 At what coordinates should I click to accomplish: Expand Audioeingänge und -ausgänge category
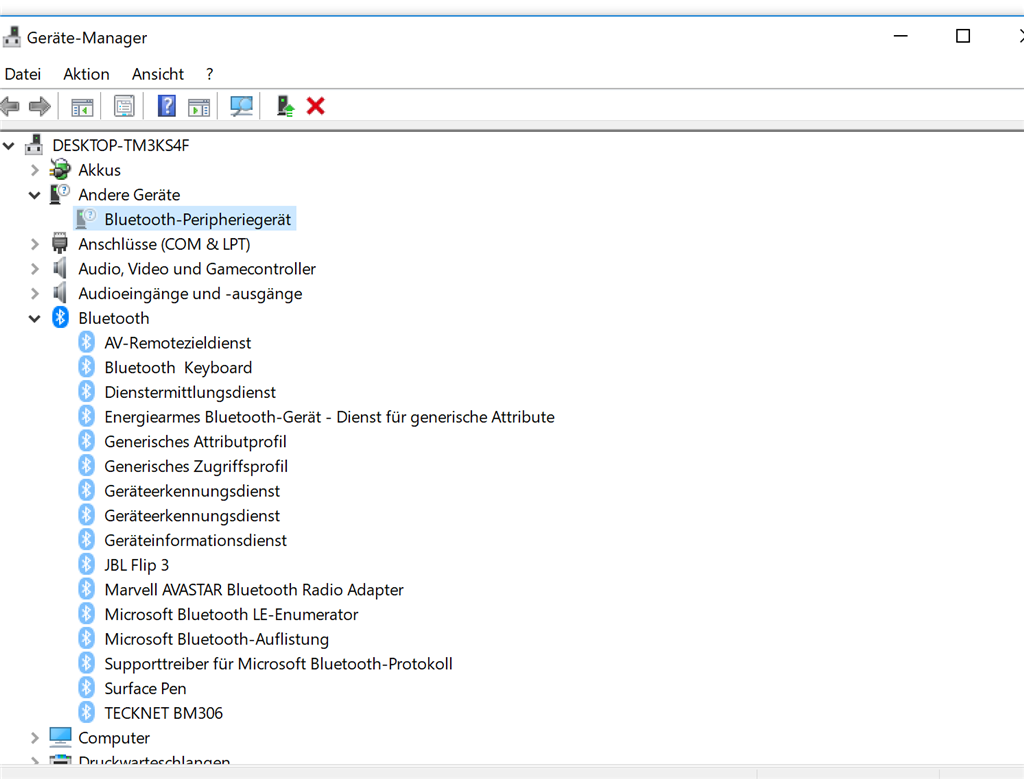coord(35,294)
